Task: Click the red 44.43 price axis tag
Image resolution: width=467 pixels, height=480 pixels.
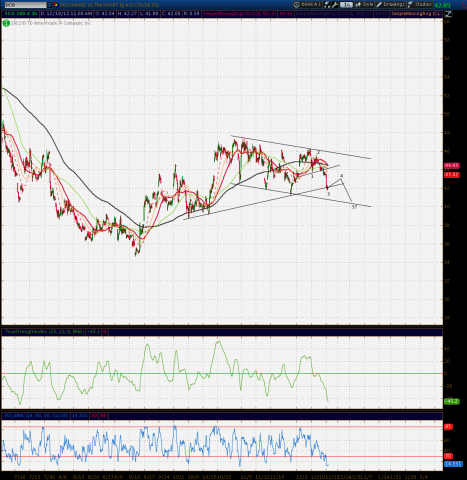Action: click(452, 166)
